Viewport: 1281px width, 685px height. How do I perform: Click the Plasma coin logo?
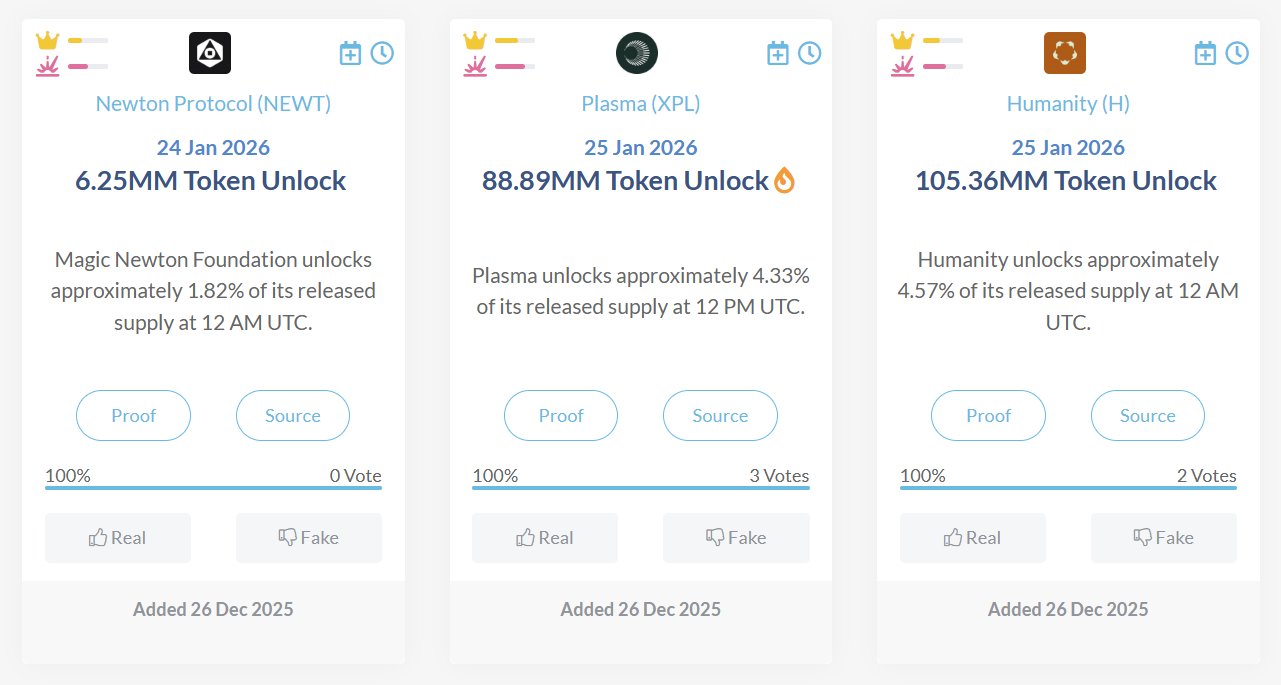637,53
